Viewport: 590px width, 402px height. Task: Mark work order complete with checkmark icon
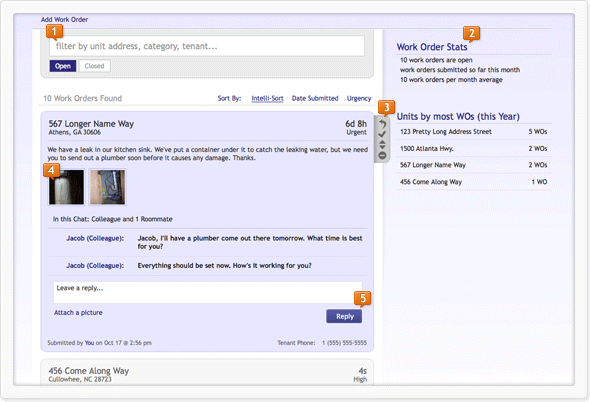382,134
